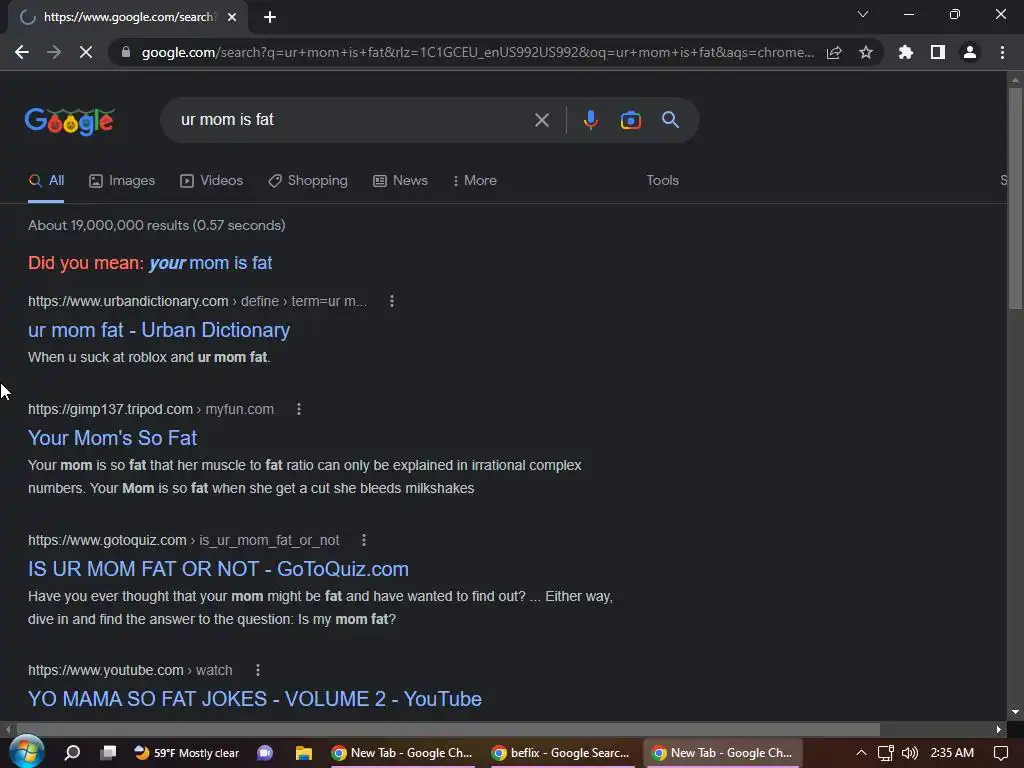Open the Chrome three-dot menu
This screenshot has width=1024, height=768.
click(x=1002, y=52)
